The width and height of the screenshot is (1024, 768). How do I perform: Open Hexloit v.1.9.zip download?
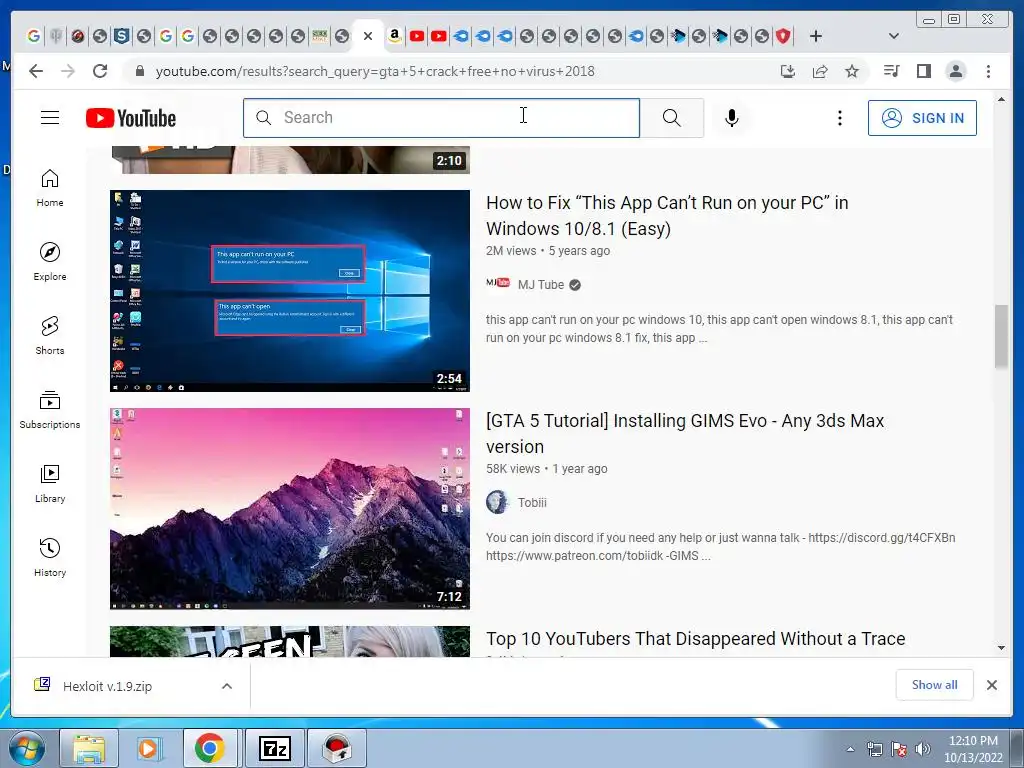pos(108,686)
